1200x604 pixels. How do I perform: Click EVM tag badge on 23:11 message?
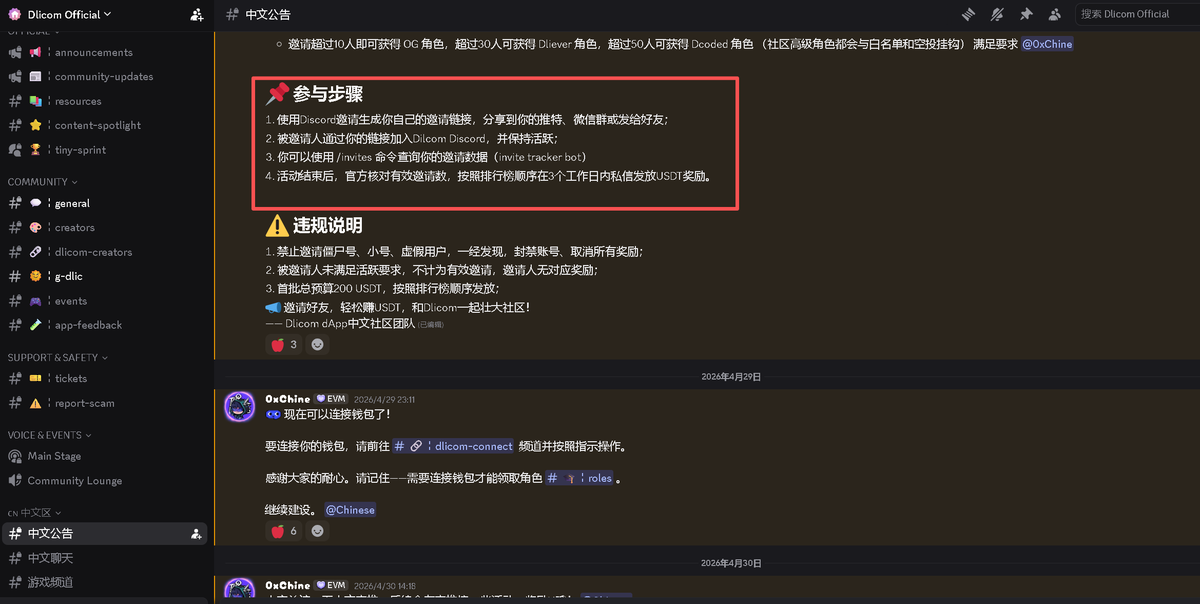click(332, 399)
